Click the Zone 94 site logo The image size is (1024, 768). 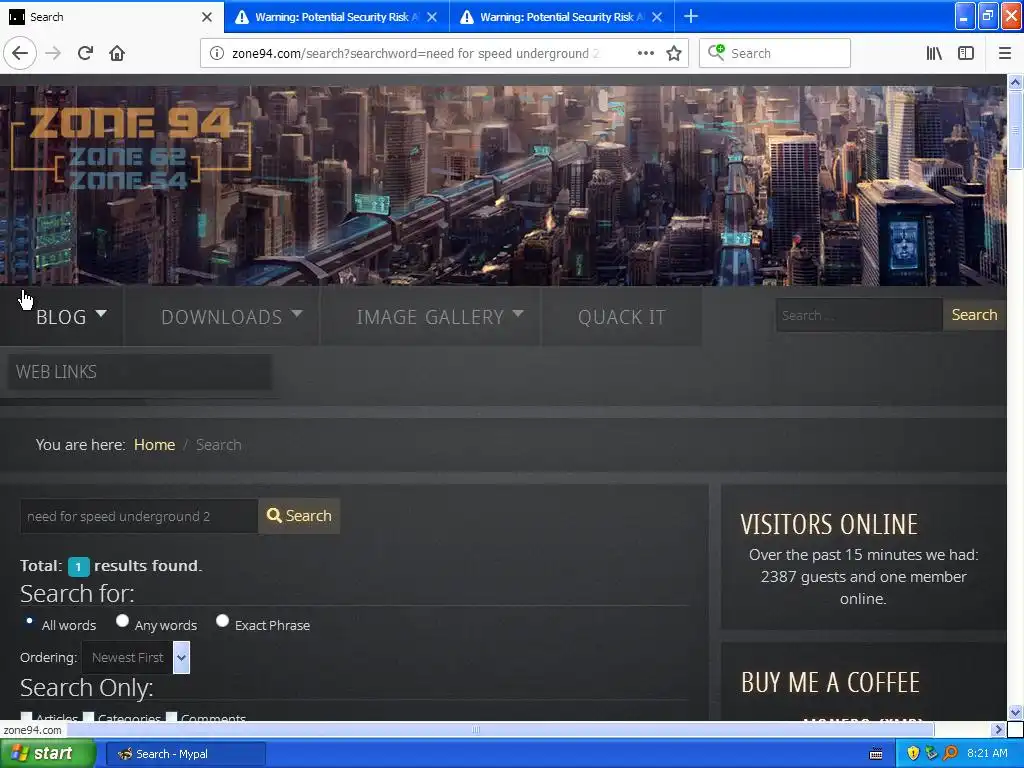click(131, 148)
